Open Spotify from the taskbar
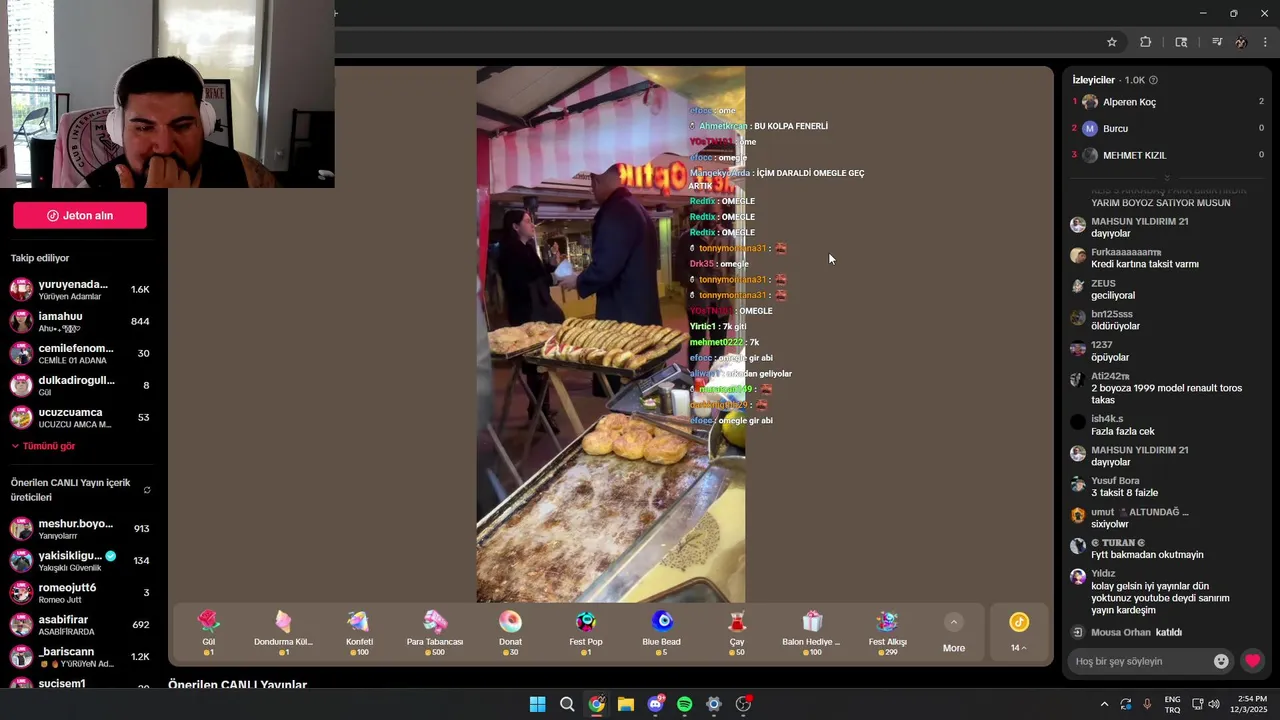This screenshot has height=720, width=1280. pos(684,704)
